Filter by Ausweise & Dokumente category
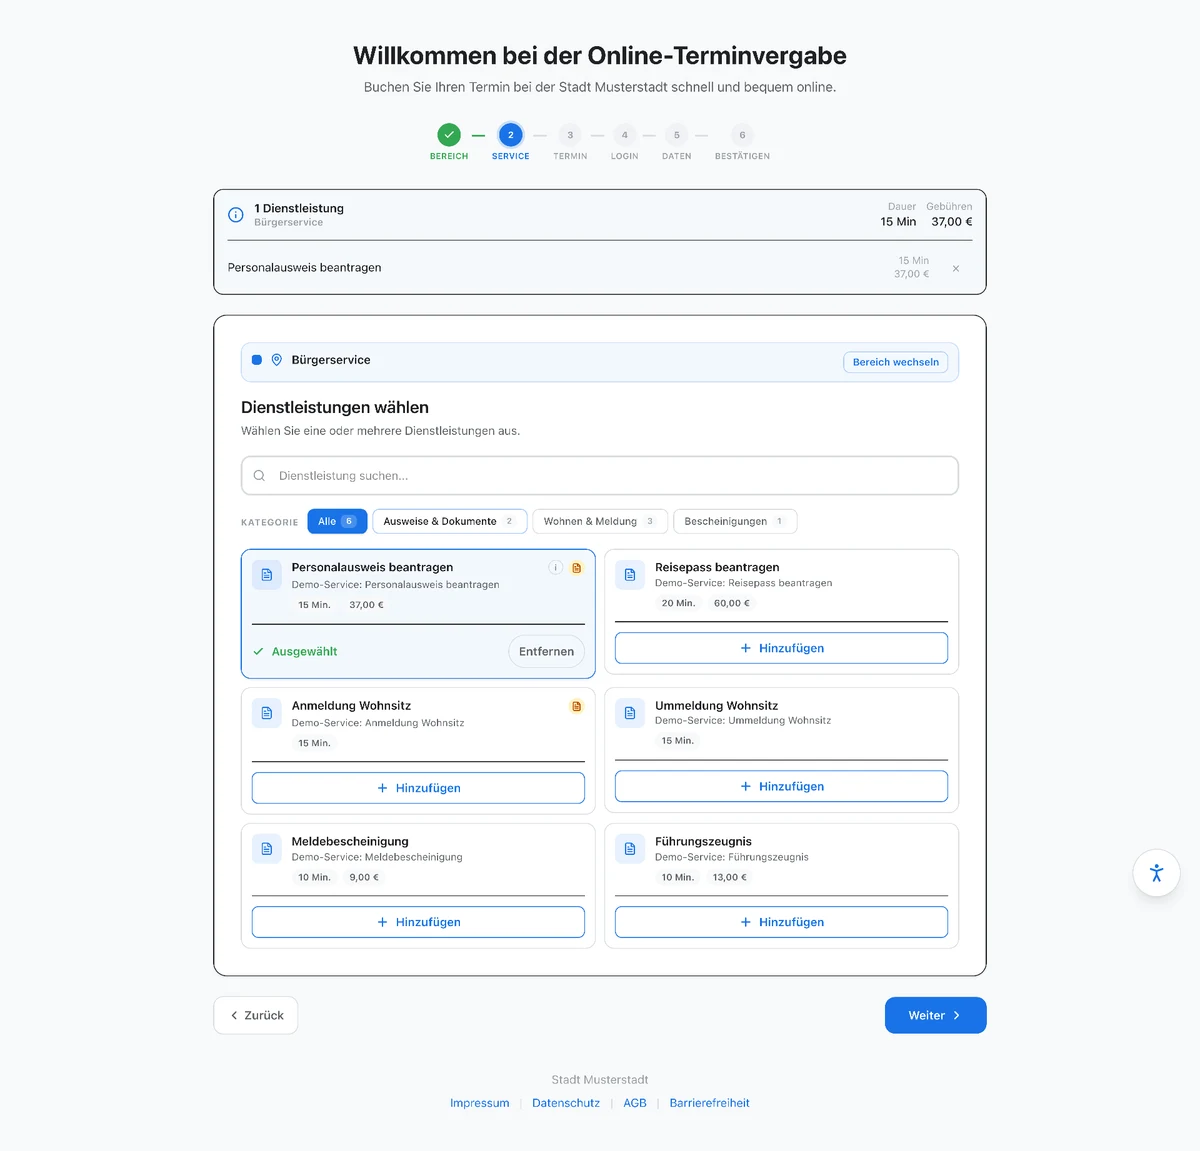 pos(450,521)
